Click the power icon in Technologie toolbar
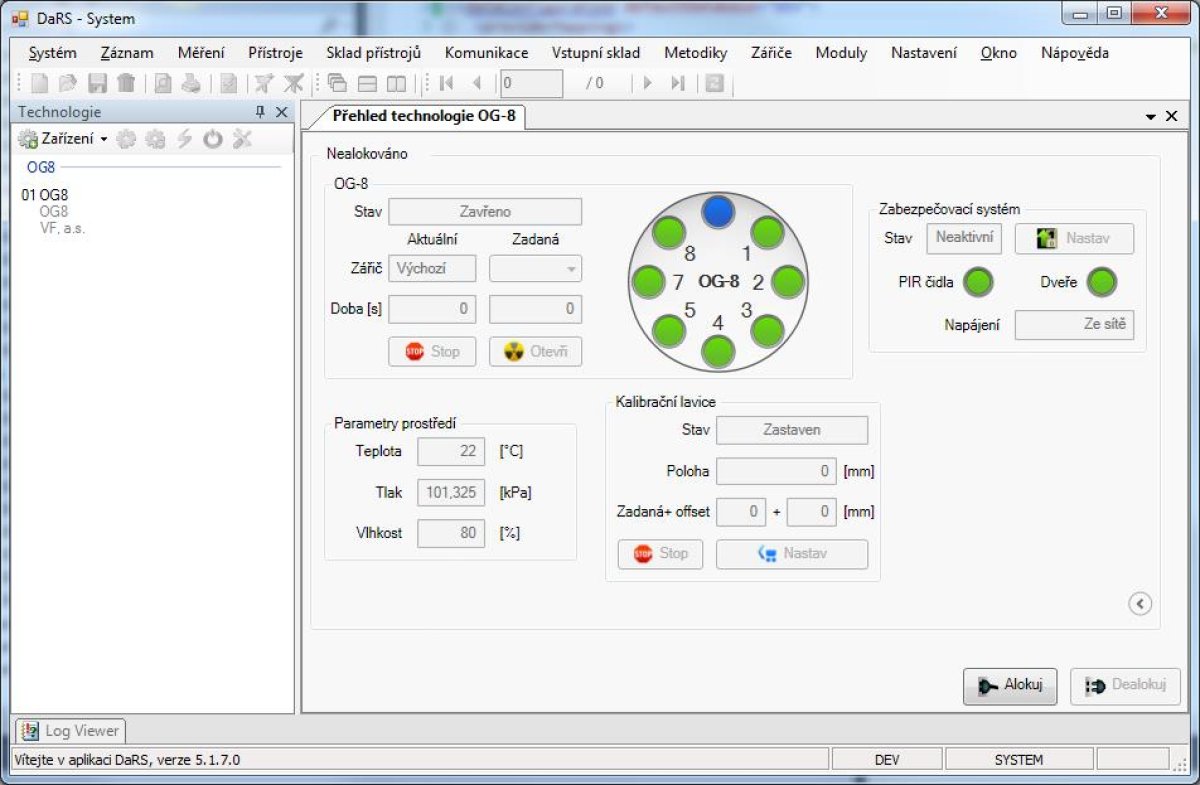Viewport: 1200px width, 785px height. [x=213, y=140]
